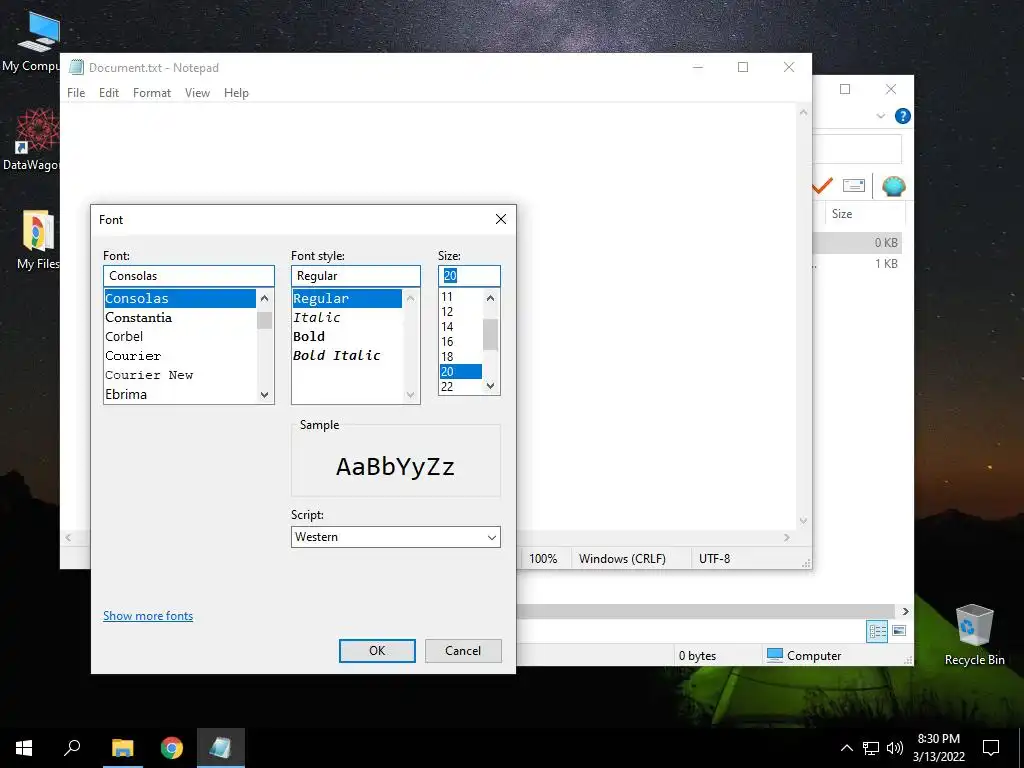
Task: Click the Computer status bar icon
Action: click(x=775, y=655)
